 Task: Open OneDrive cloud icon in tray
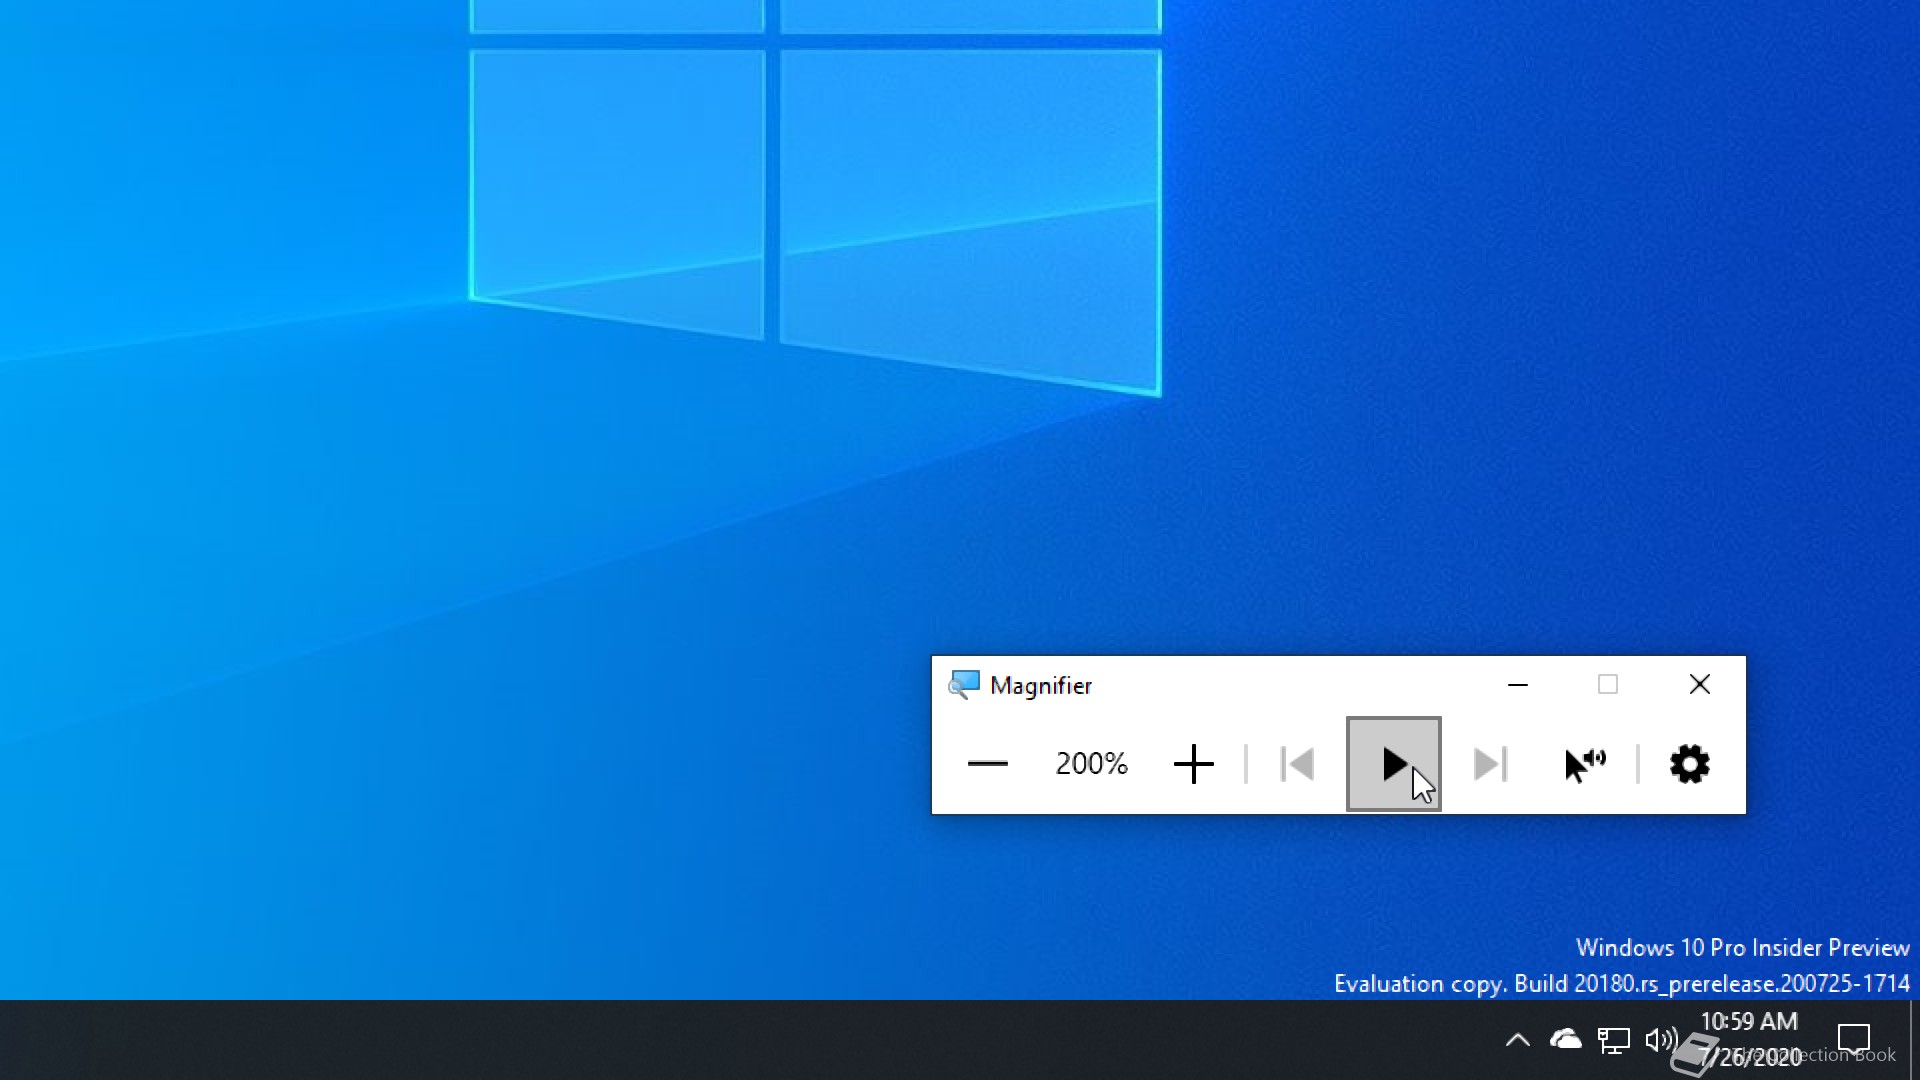pyautogui.click(x=1565, y=1040)
